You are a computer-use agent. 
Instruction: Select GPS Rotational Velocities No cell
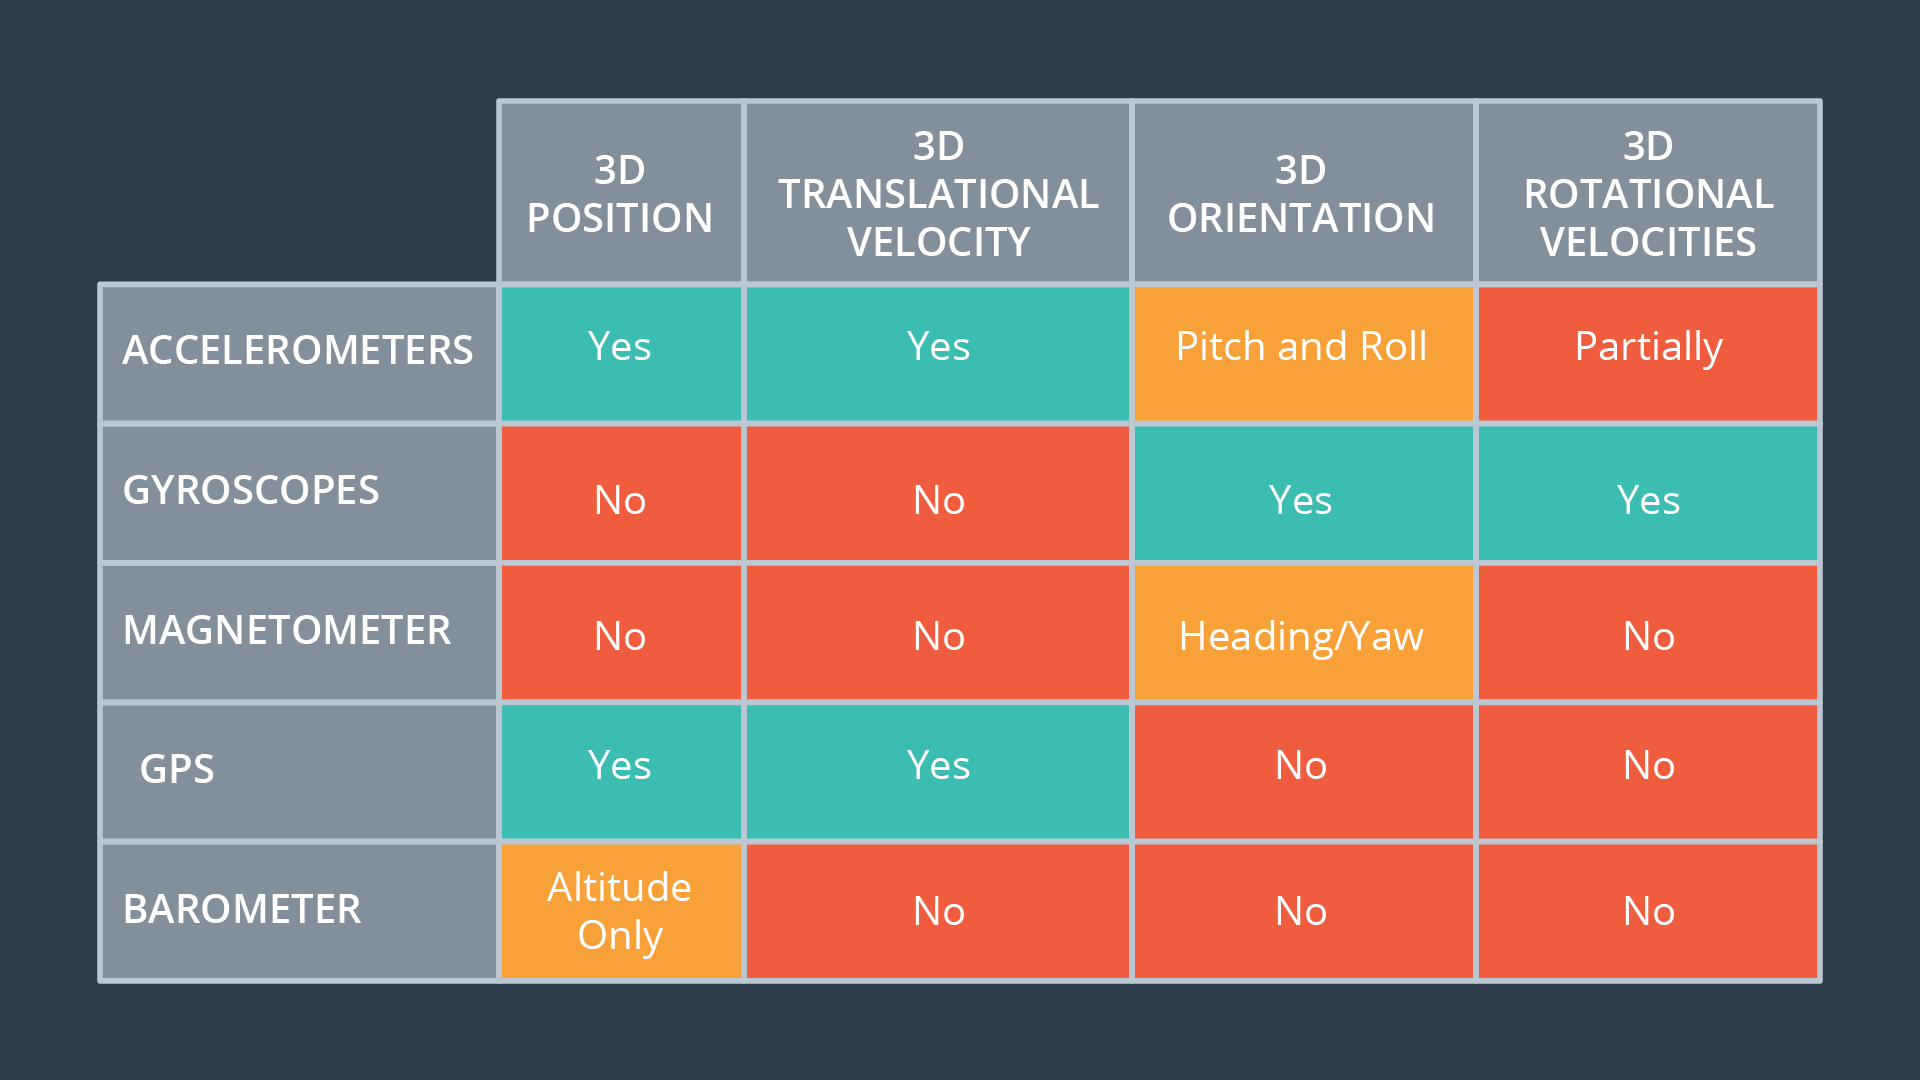pyautogui.click(x=1648, y=772)
